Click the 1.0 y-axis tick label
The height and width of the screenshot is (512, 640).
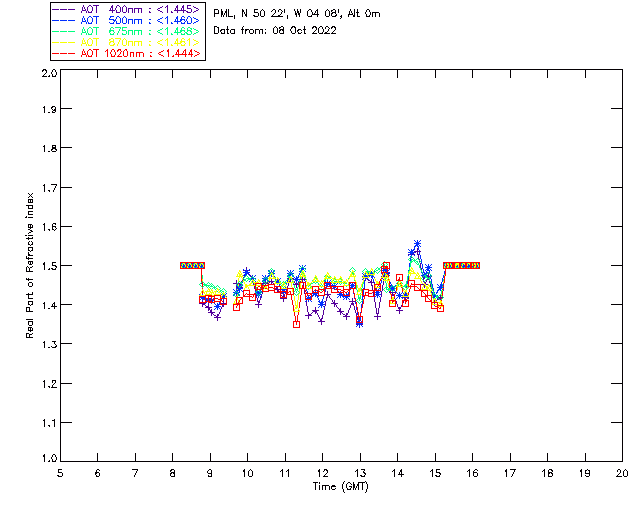pyautogui.click(x=49, y=459)
